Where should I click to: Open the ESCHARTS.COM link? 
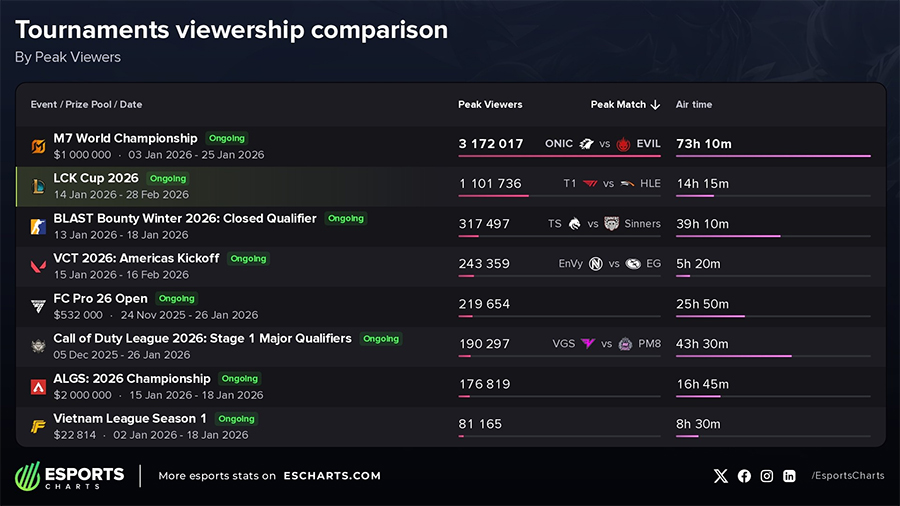(x=332, y=476)
